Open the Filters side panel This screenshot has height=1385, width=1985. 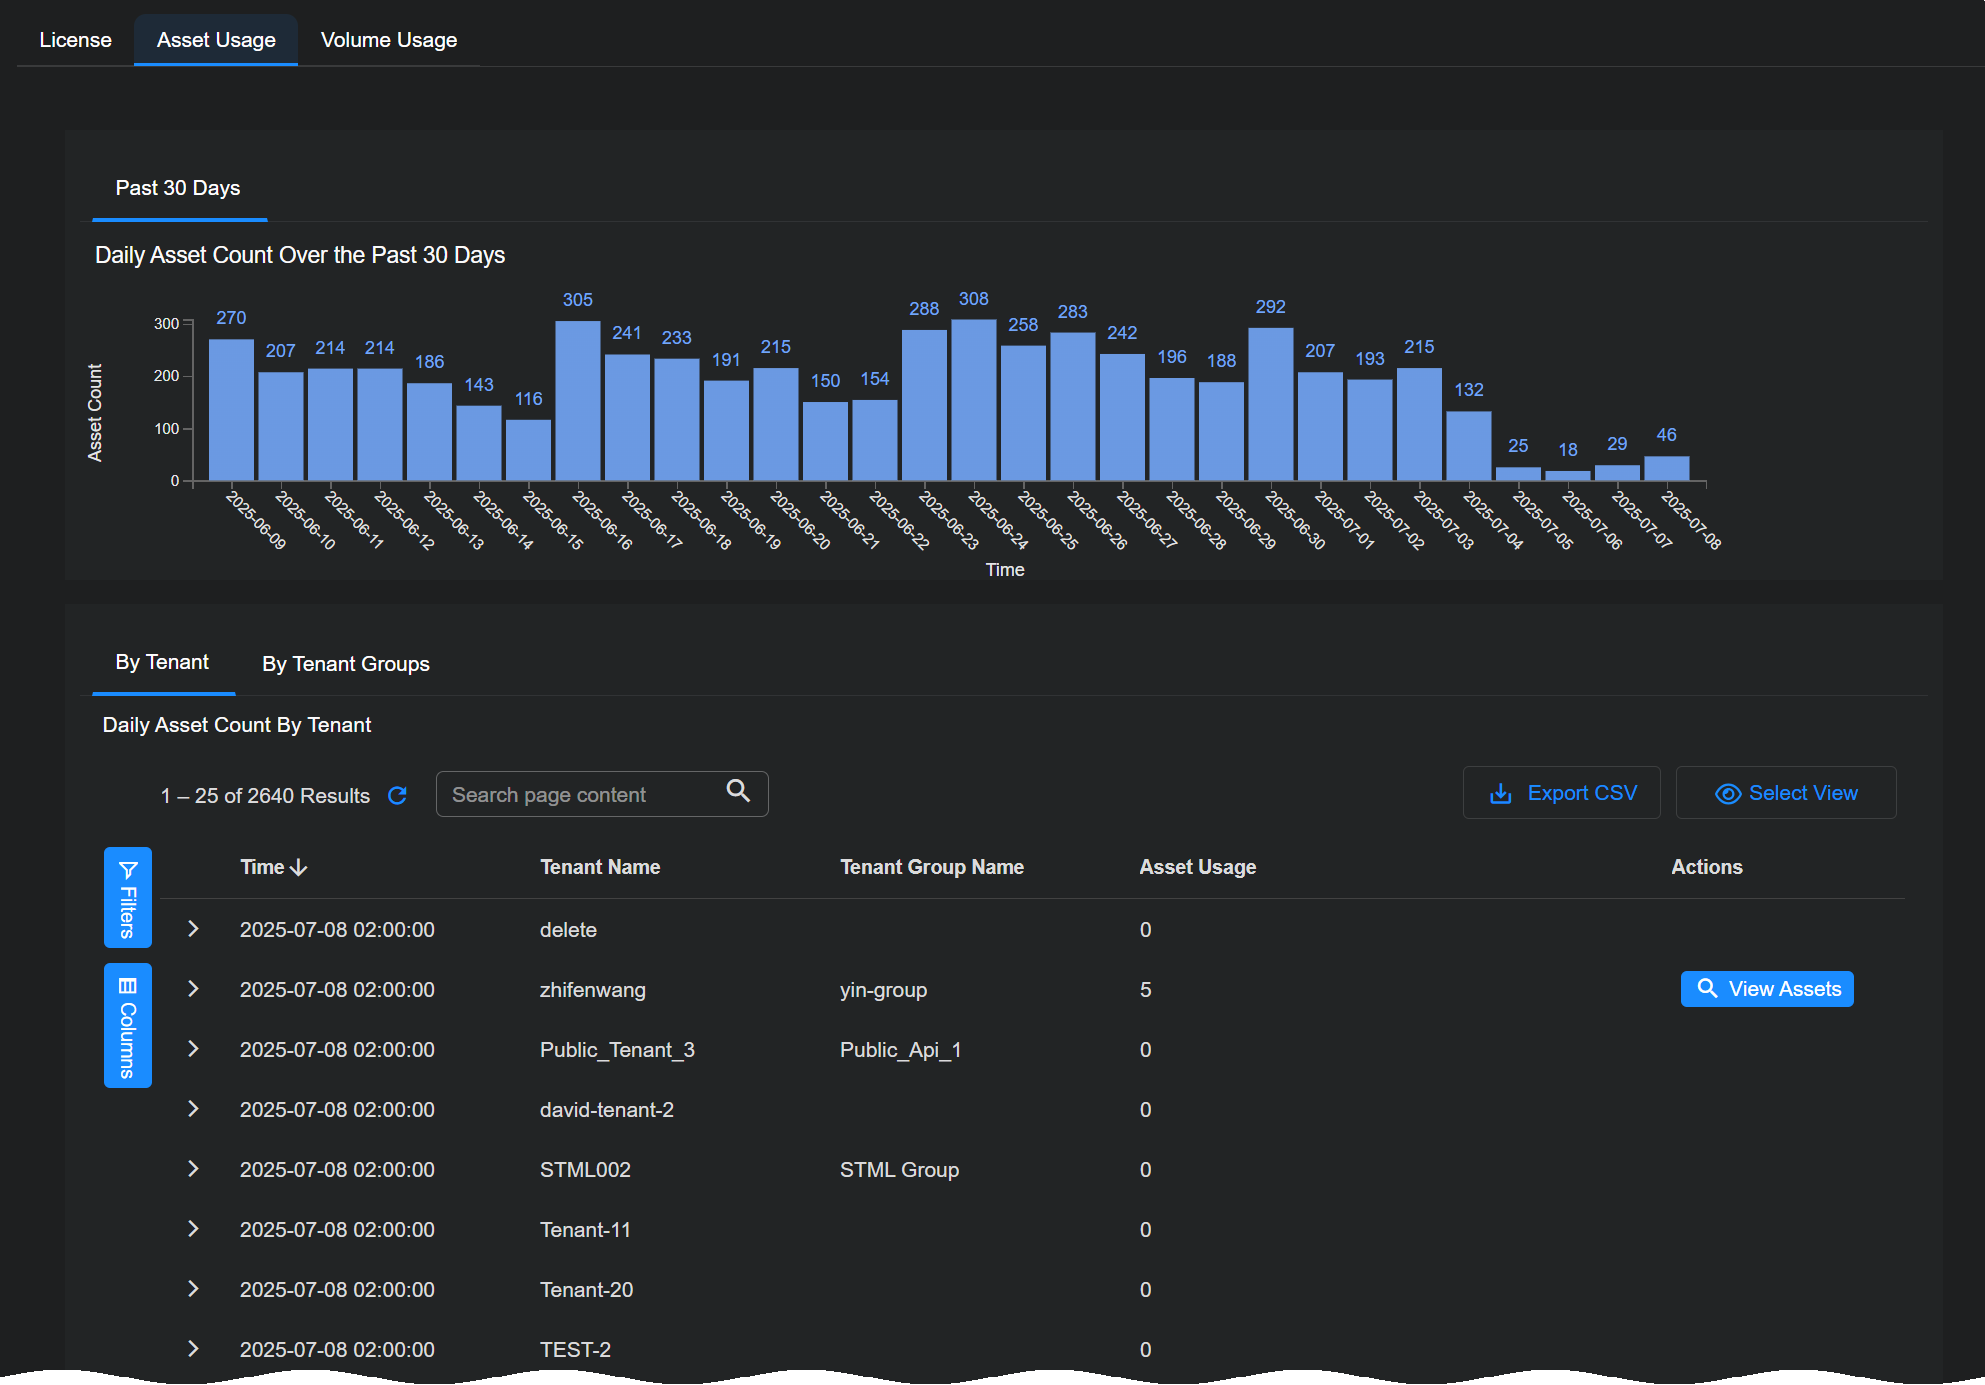128,897
